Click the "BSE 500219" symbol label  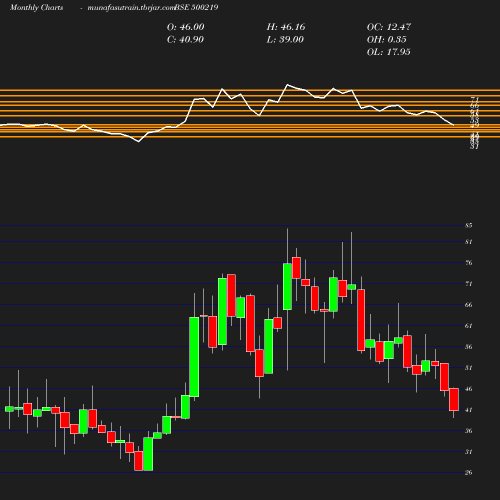pos(196,7)
